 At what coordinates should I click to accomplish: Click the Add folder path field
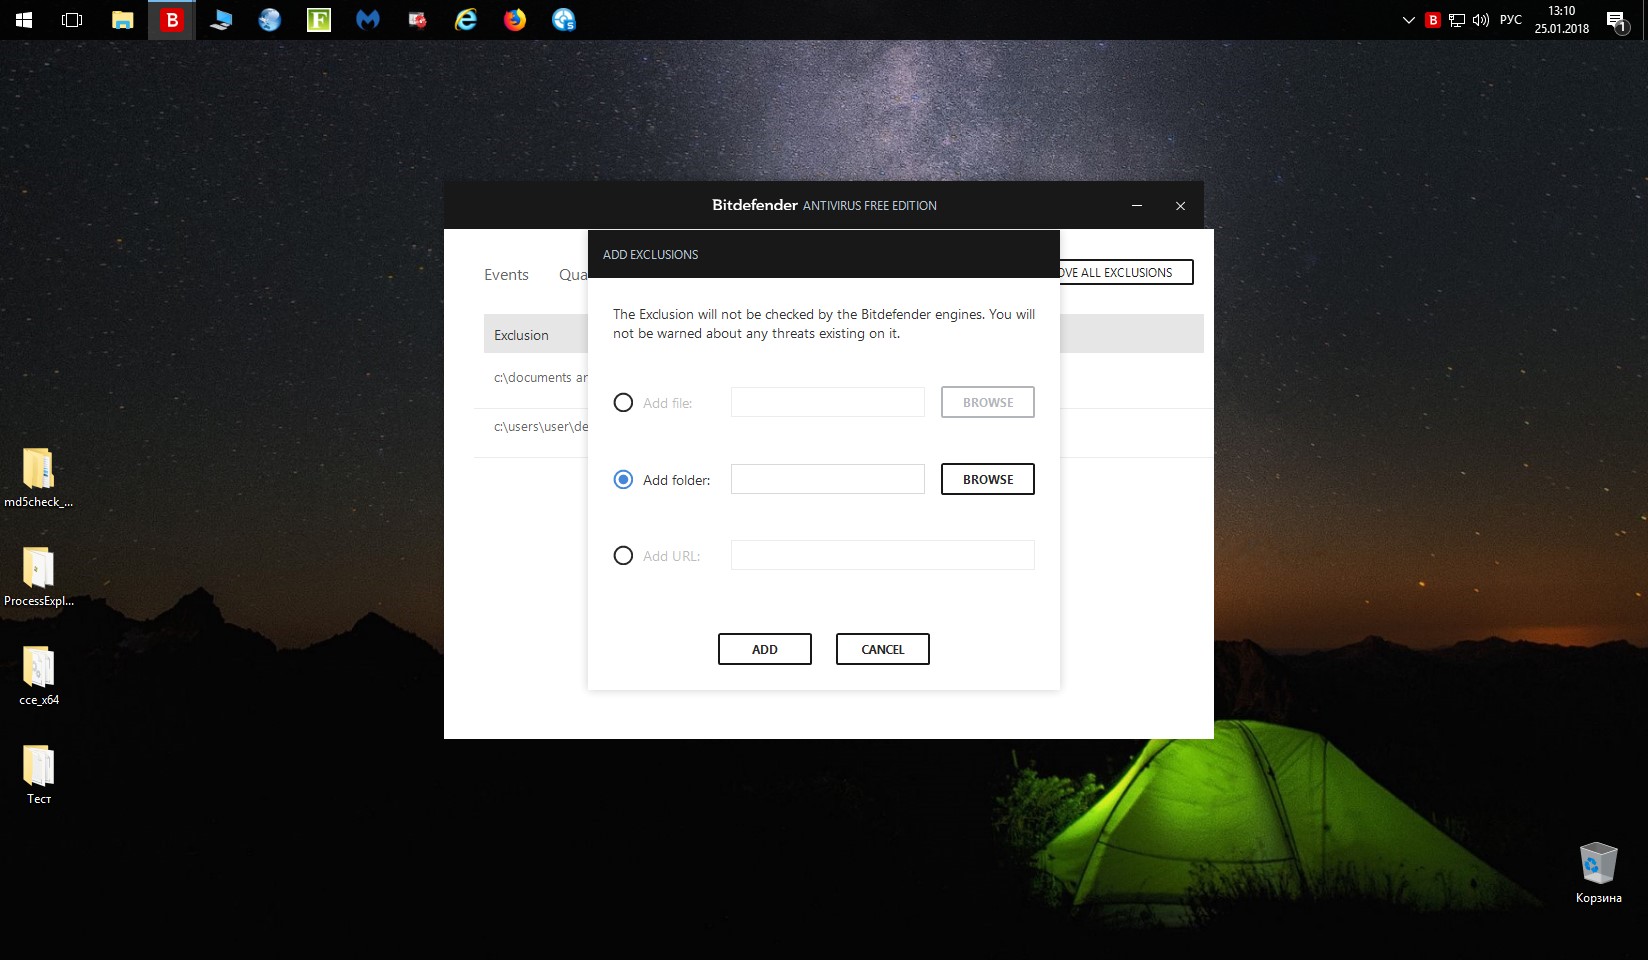coord(828,479)
